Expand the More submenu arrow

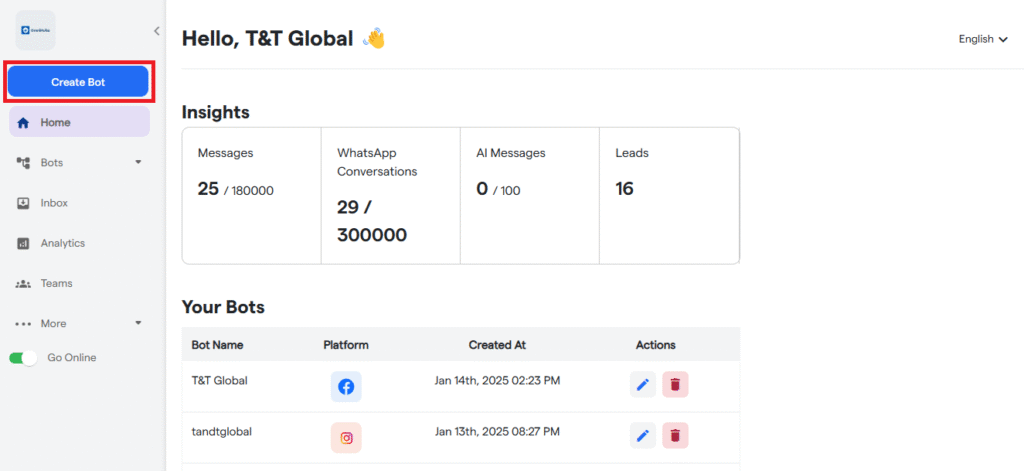(138, 323)
